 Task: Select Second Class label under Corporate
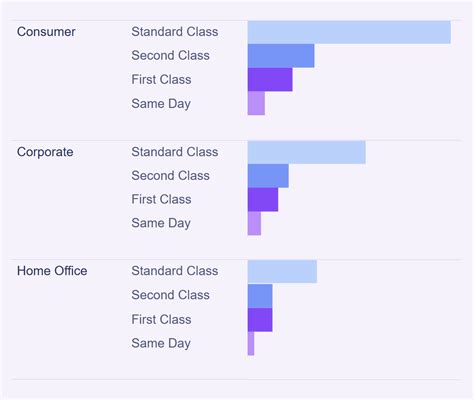click(x=170, y=175)
